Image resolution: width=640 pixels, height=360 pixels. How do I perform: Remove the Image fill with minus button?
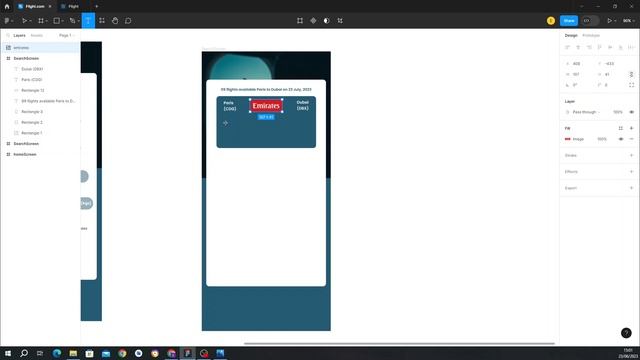click(631, 139)
